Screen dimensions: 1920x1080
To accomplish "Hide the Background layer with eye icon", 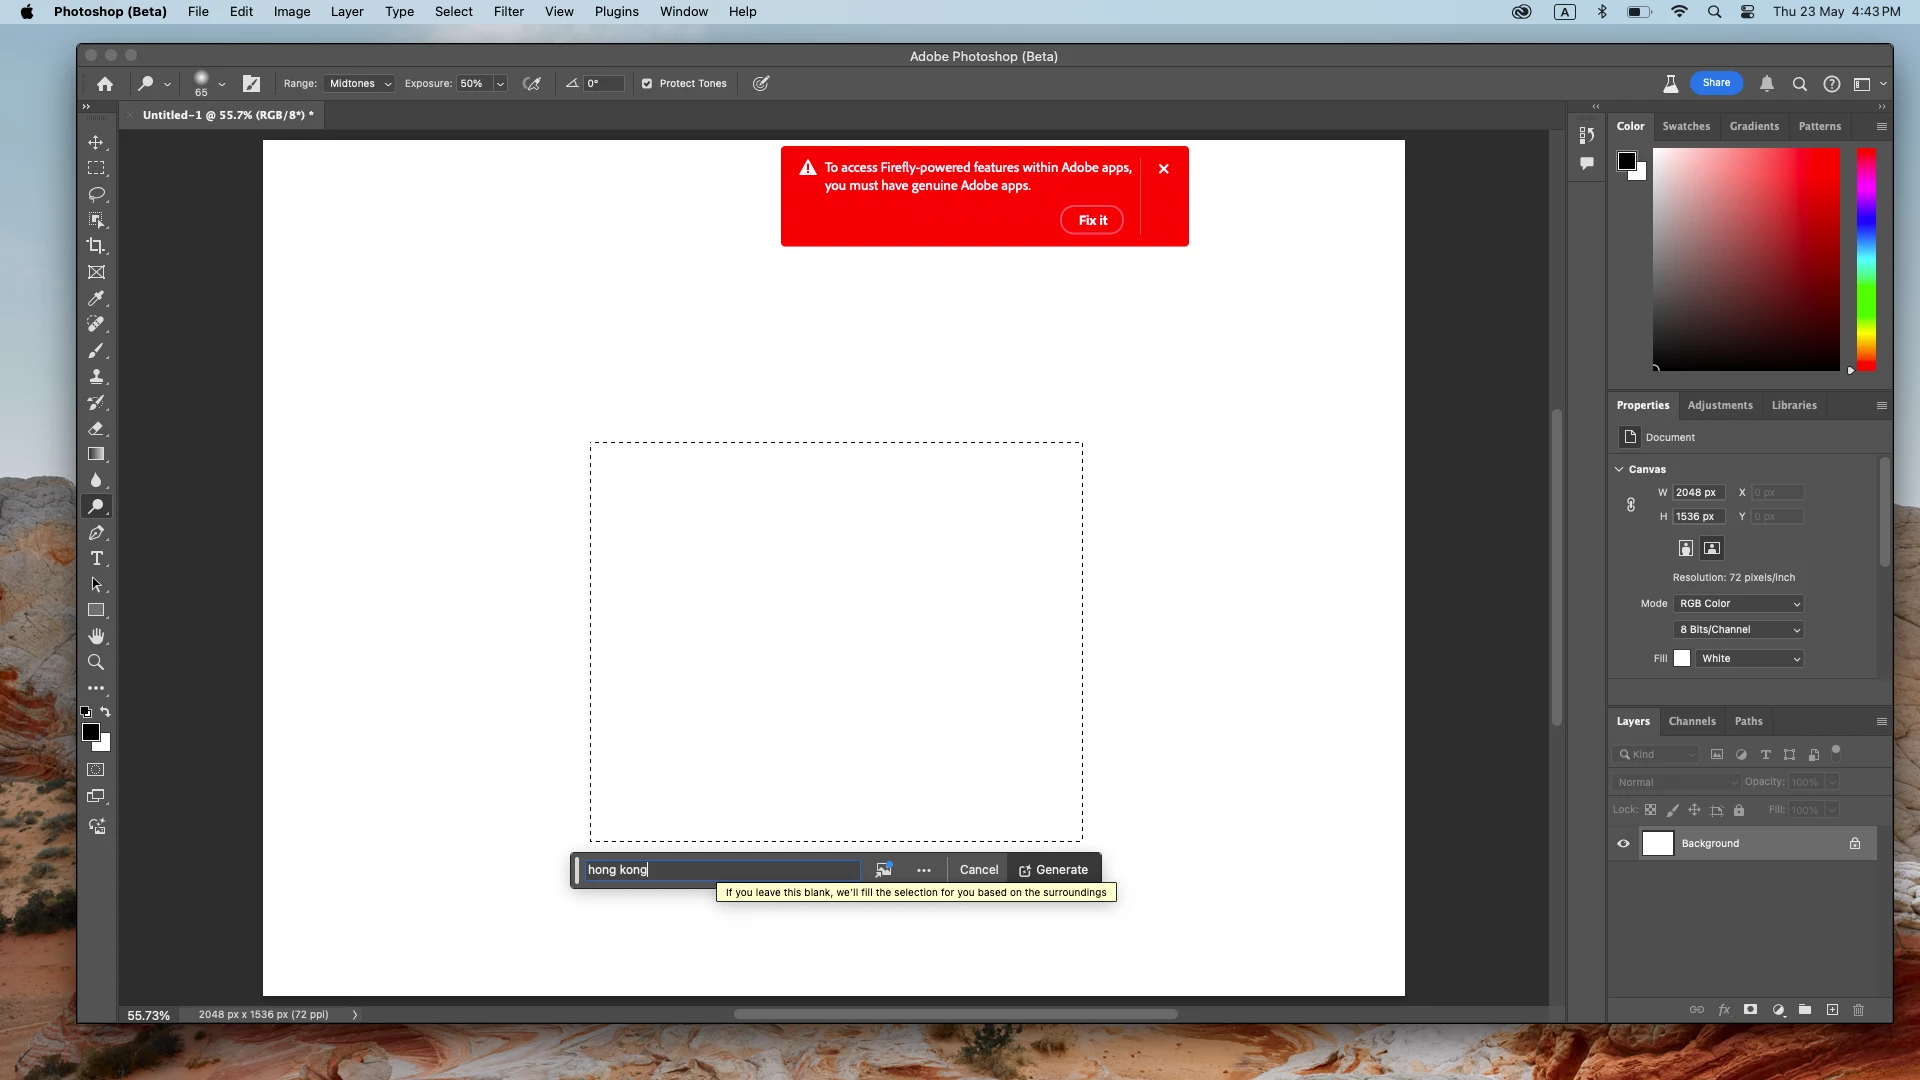I will pos(1623,844).
